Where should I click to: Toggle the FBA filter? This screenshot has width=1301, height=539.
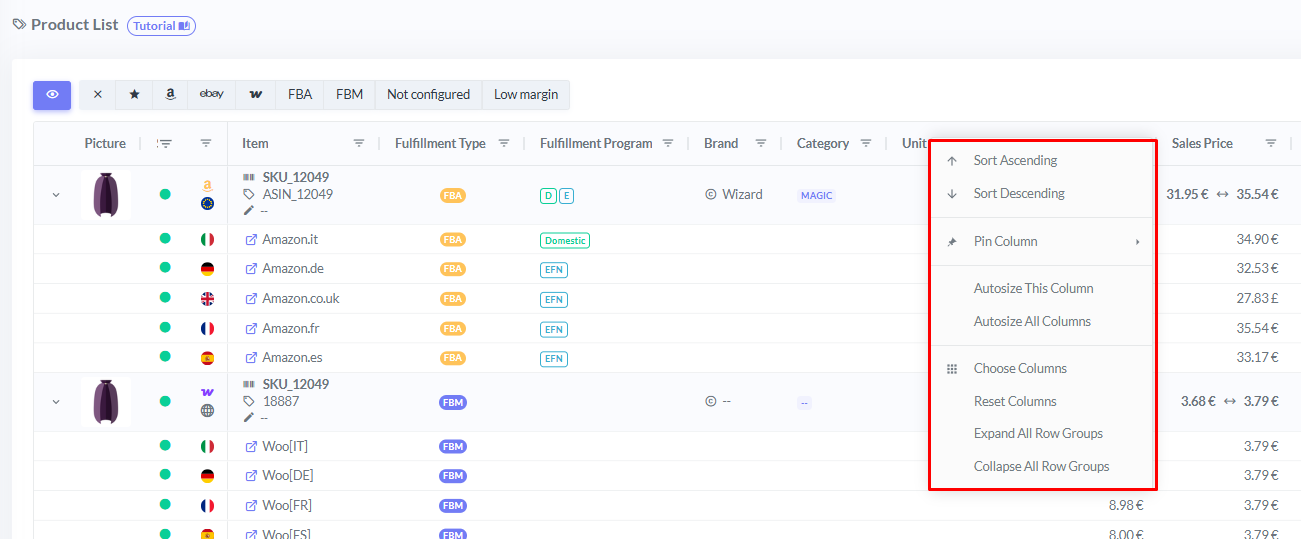tap(300, 95)
